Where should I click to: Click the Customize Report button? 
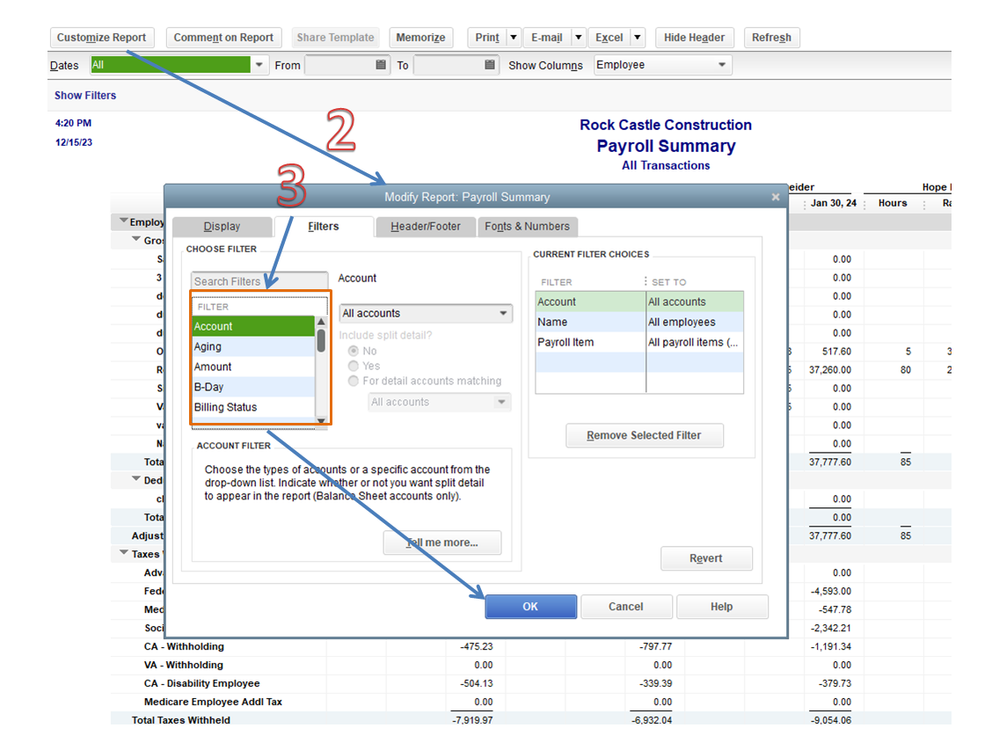pos(101,38)
